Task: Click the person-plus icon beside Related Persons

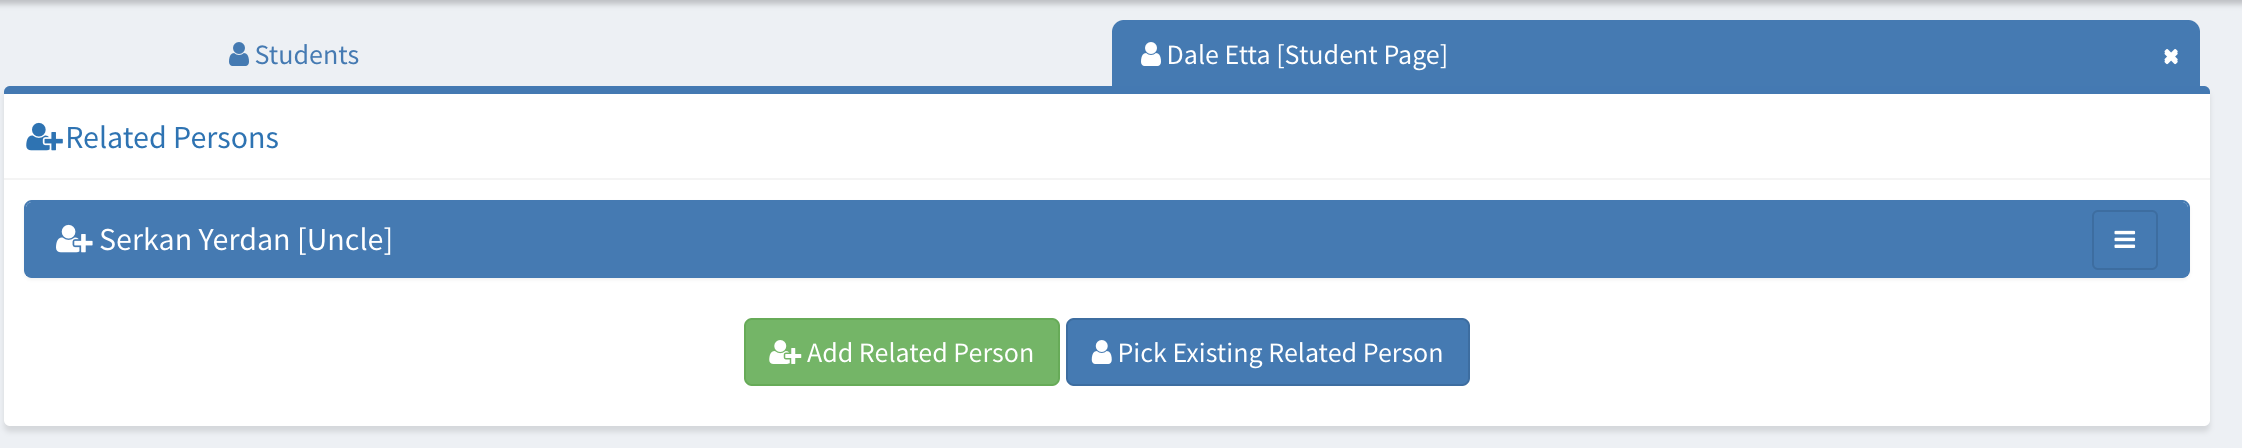Action: (44, 137)
